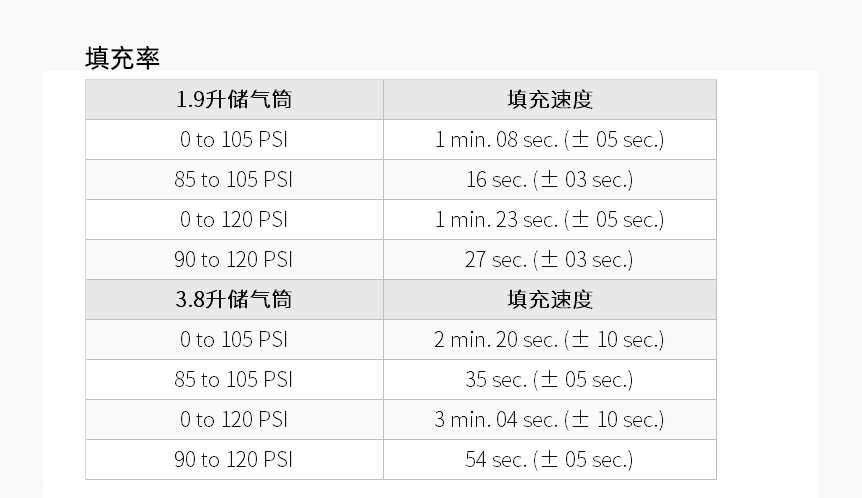Select the 1.9升储气筒 header cell
The image size is (862, 498).
[x=234, y=99]
